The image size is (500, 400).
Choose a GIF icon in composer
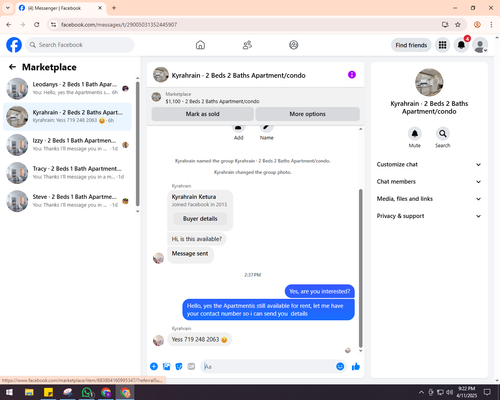coord(191,367)
